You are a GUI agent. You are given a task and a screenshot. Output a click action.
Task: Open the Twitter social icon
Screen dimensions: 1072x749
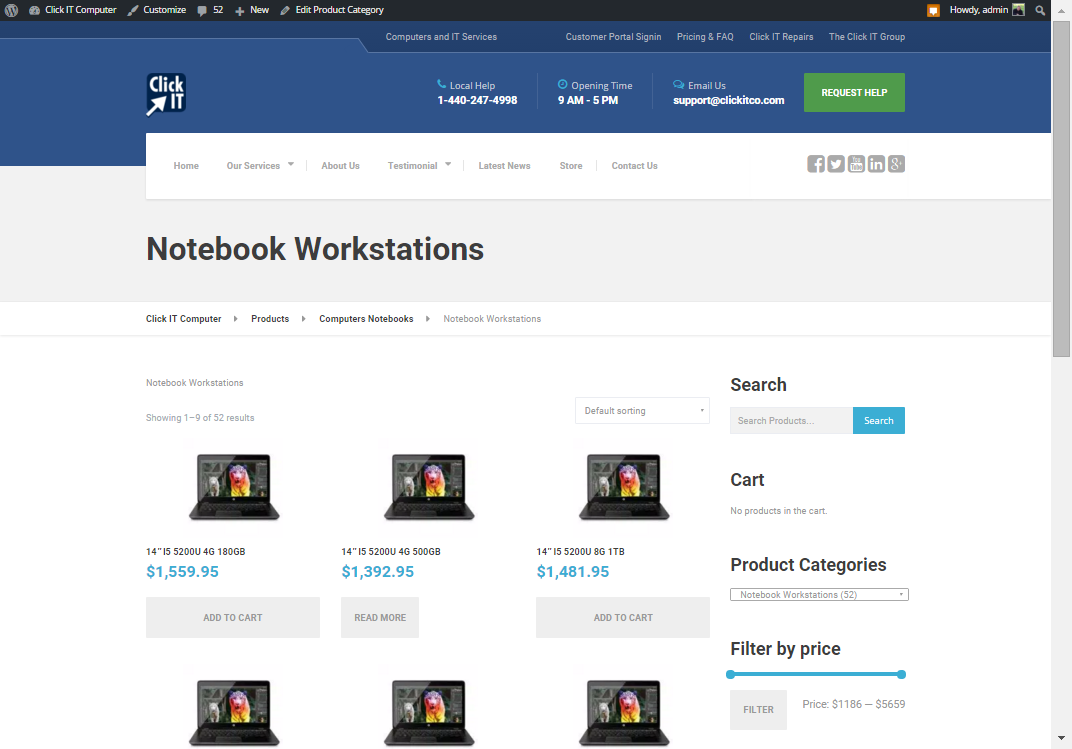click(x=836, y=164)
